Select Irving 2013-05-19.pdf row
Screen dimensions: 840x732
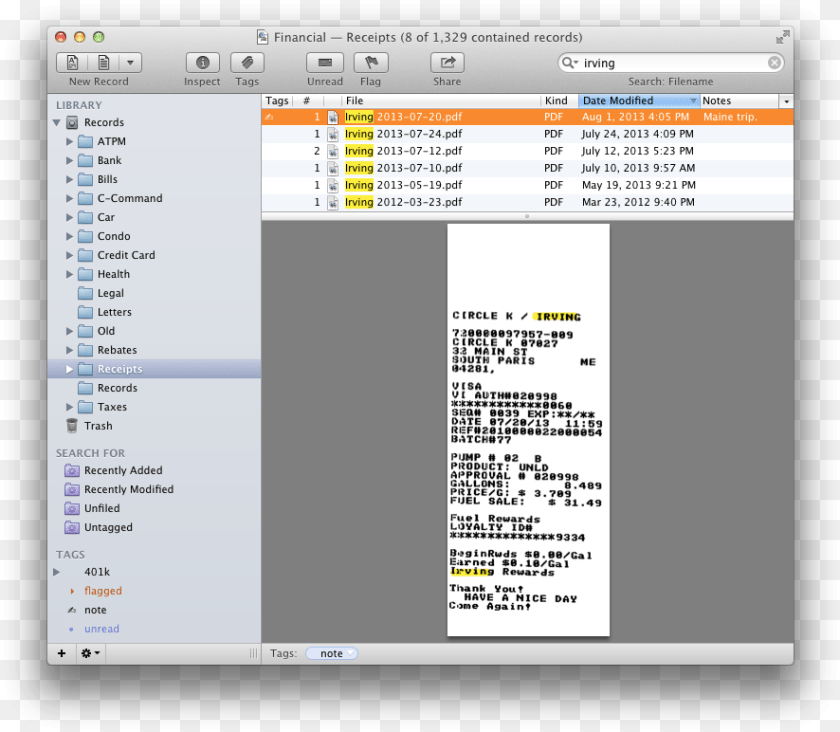(x=527, y=185)
